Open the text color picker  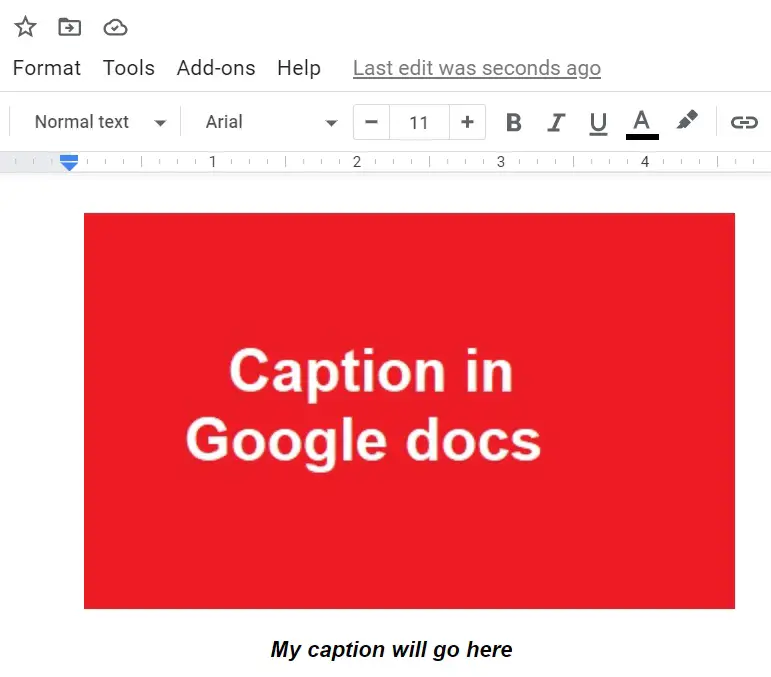click(x=642, y=124)
